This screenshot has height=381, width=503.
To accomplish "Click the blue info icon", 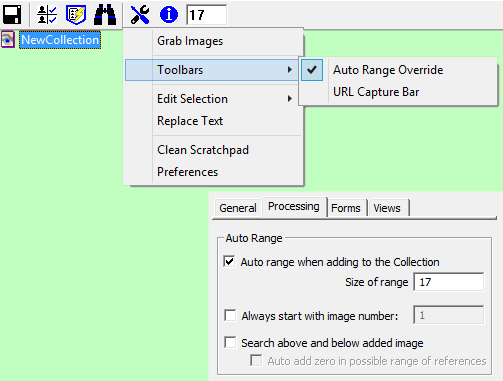I will (169, 15).
